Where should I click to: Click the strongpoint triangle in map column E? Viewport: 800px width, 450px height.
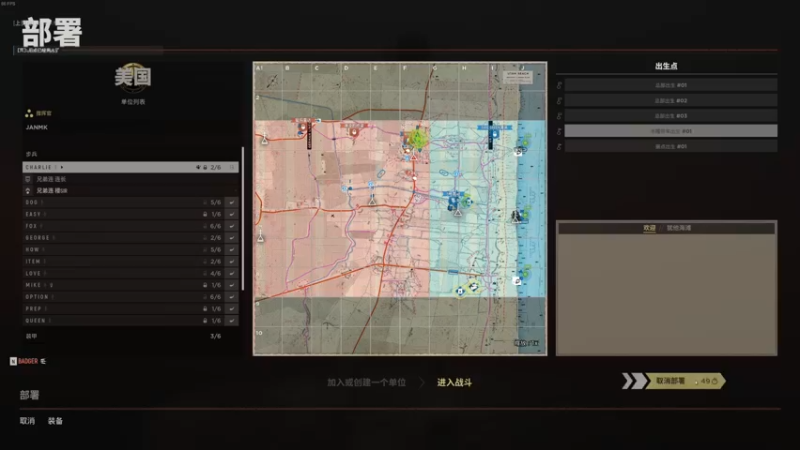click(372, 201)
